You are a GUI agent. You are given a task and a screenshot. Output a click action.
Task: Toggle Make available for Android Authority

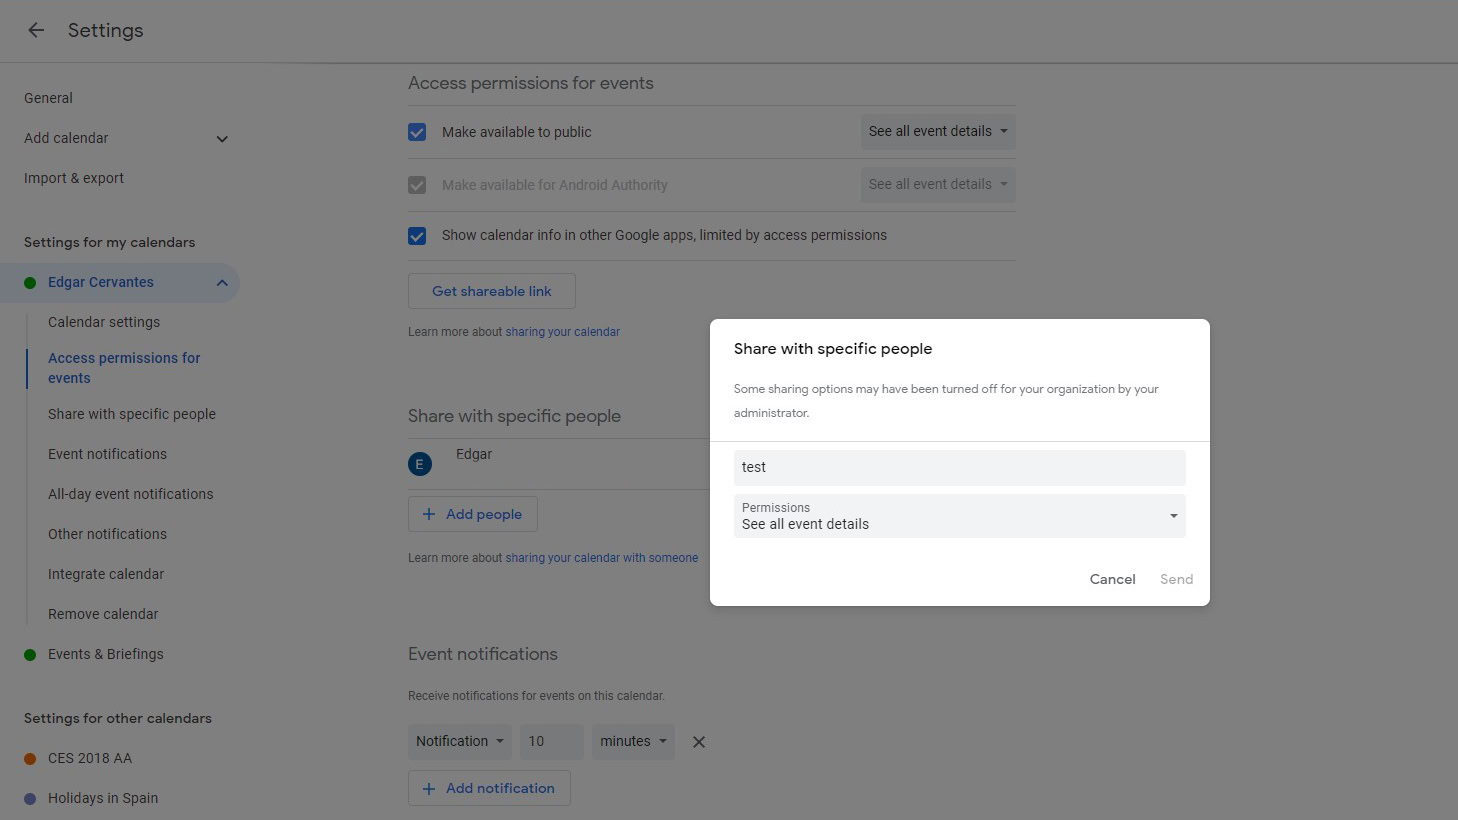click(x=417, y=184)
